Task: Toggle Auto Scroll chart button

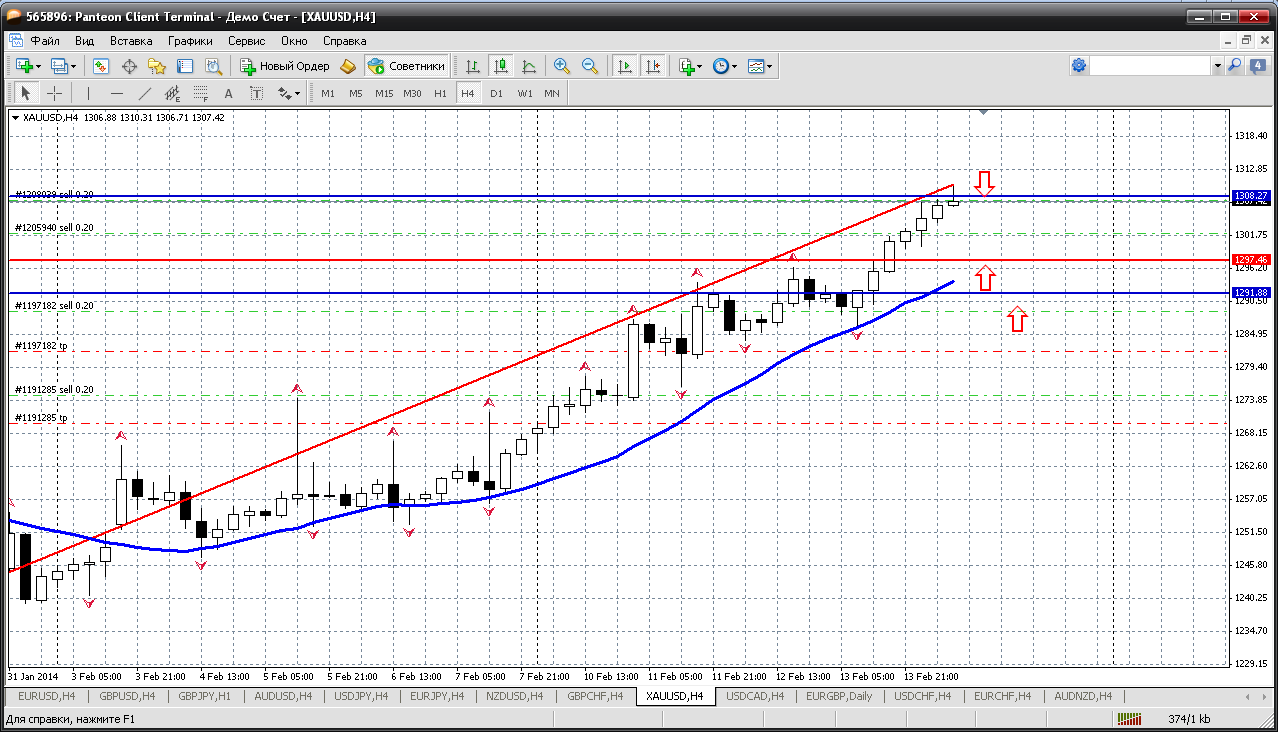Action: point(625,66)
